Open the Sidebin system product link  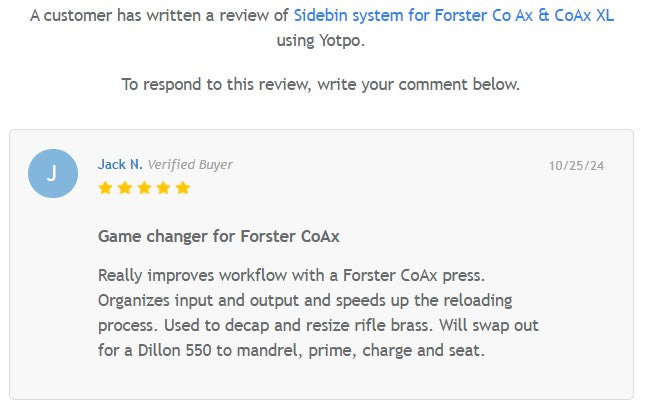click(453, 16)
